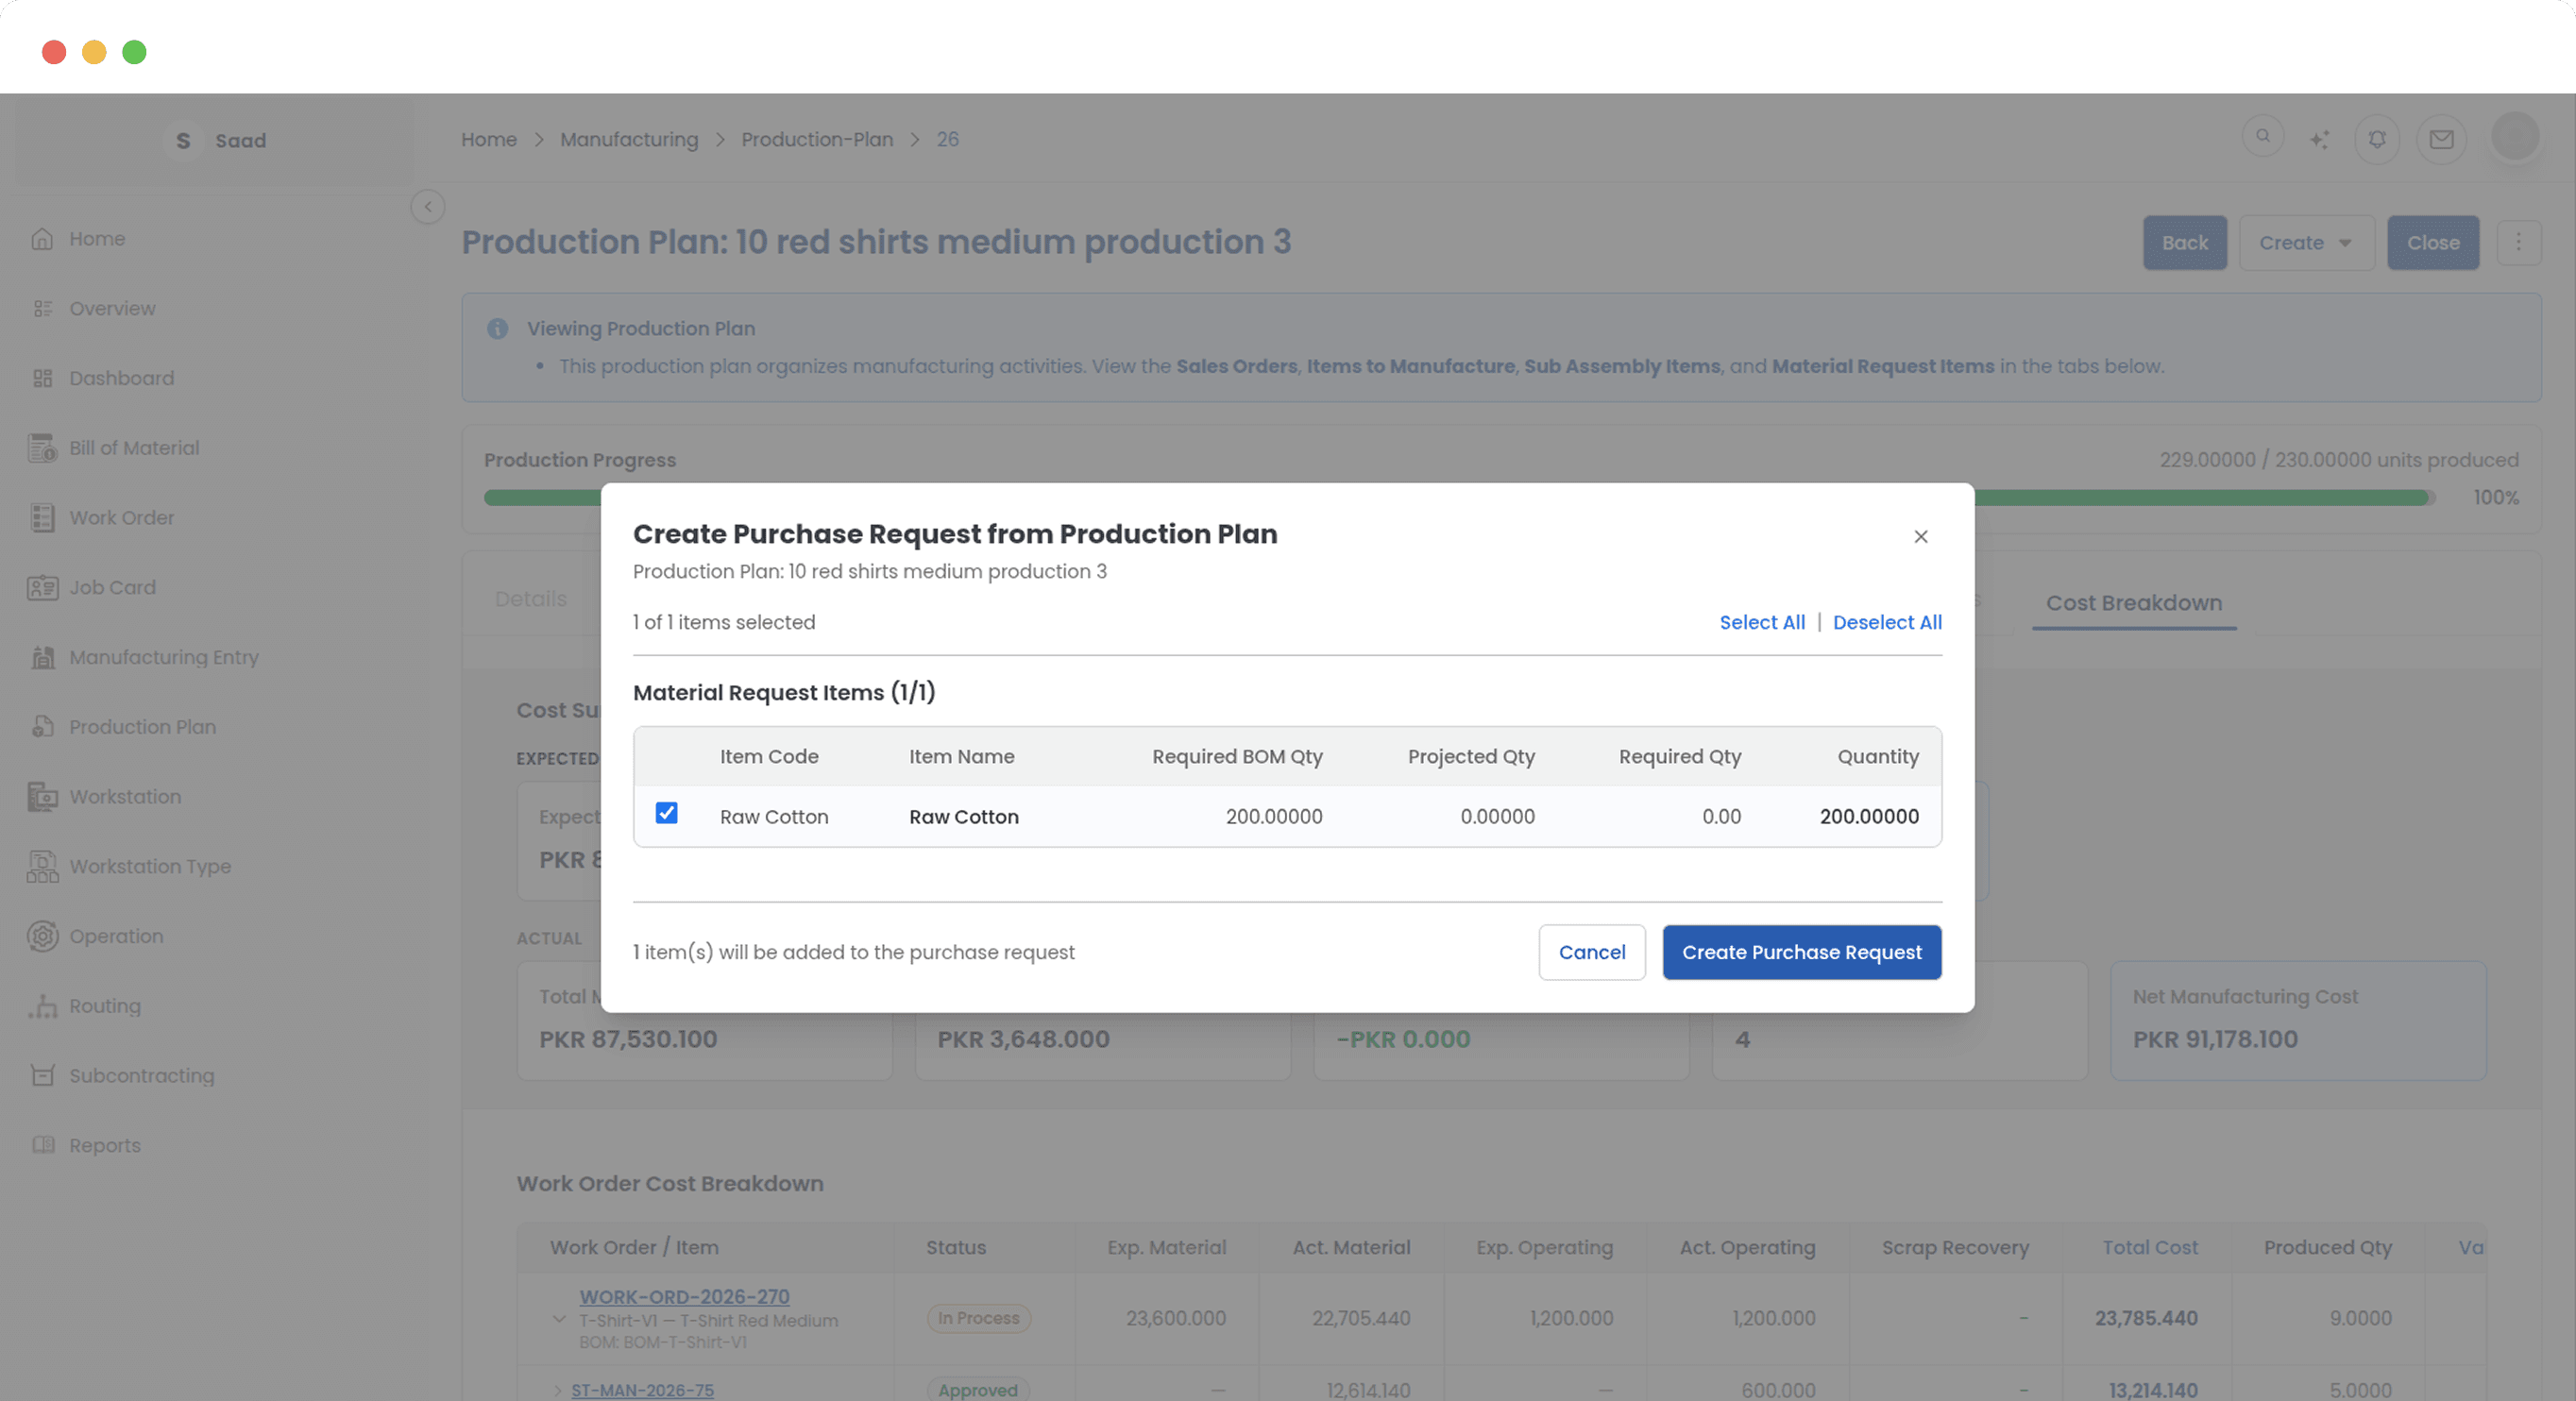
Task: Uncheck the Raw Cotton item checkbox
Action: tap(666, 813)
